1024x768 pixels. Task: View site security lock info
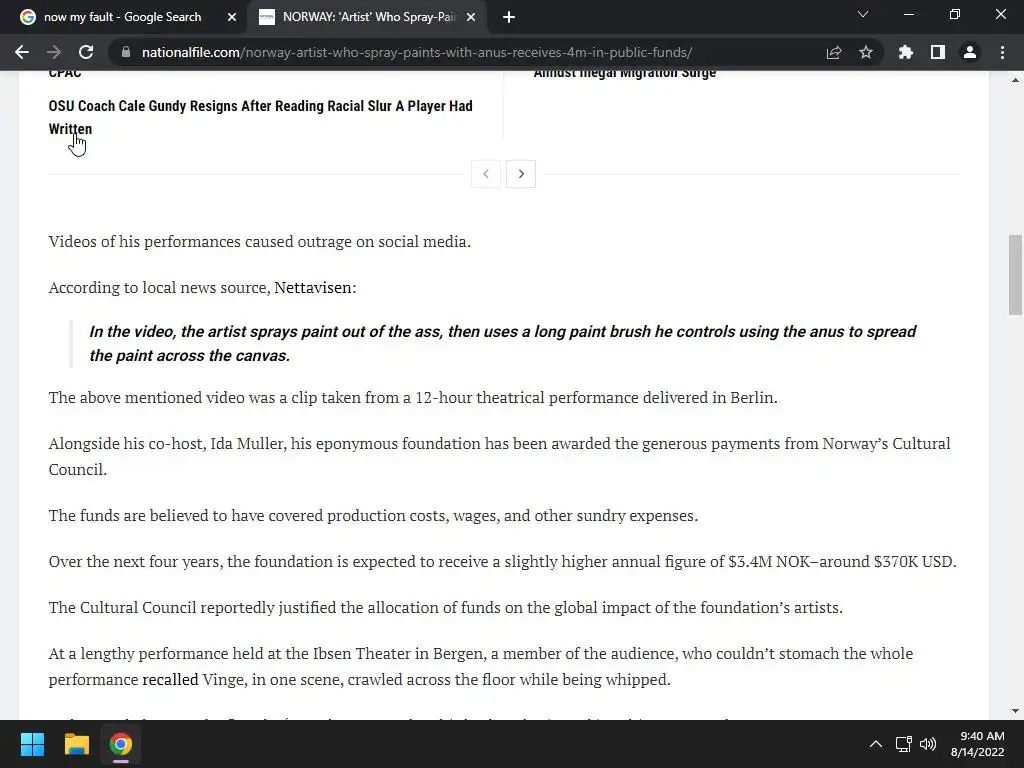click(126, 52)
